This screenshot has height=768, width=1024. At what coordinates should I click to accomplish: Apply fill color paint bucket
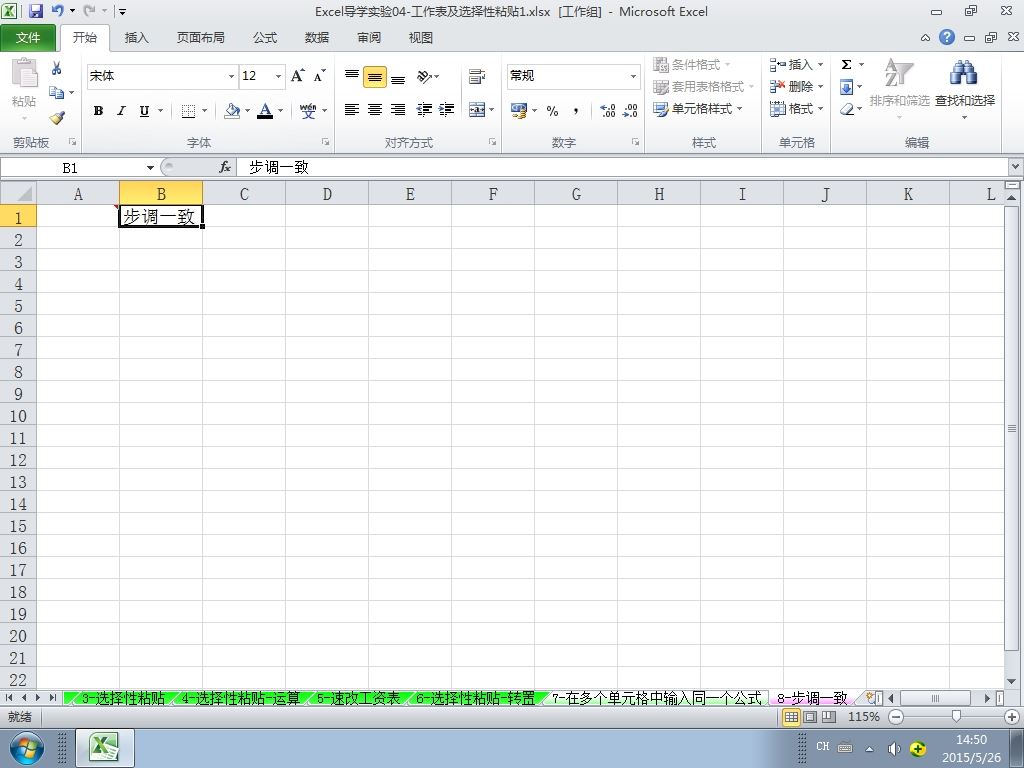pyautogui.click(x=232, y=111)
